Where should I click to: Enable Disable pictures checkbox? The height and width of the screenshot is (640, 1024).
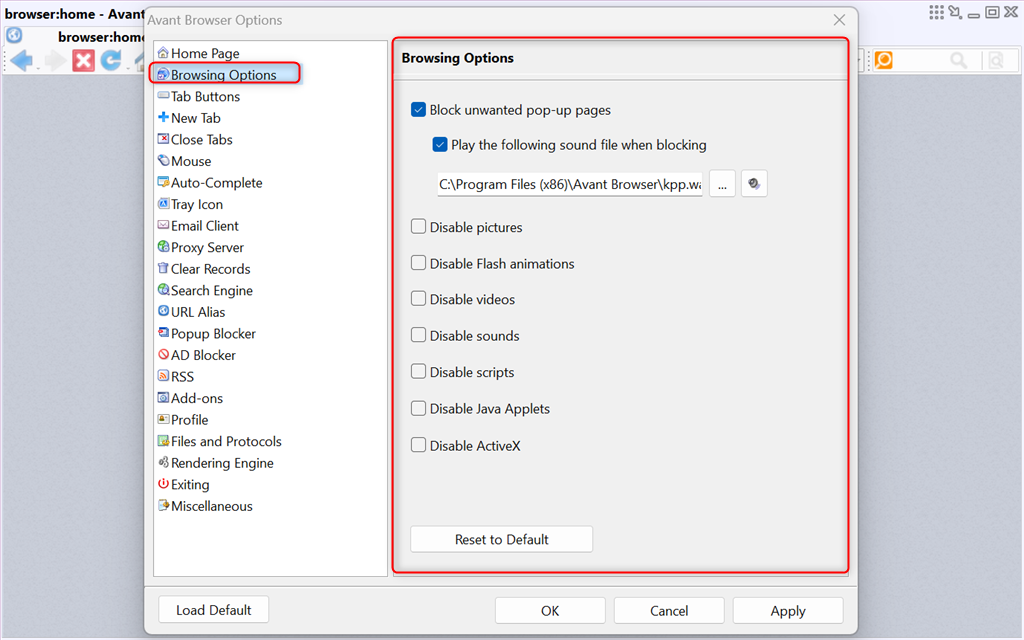(419, 227)
